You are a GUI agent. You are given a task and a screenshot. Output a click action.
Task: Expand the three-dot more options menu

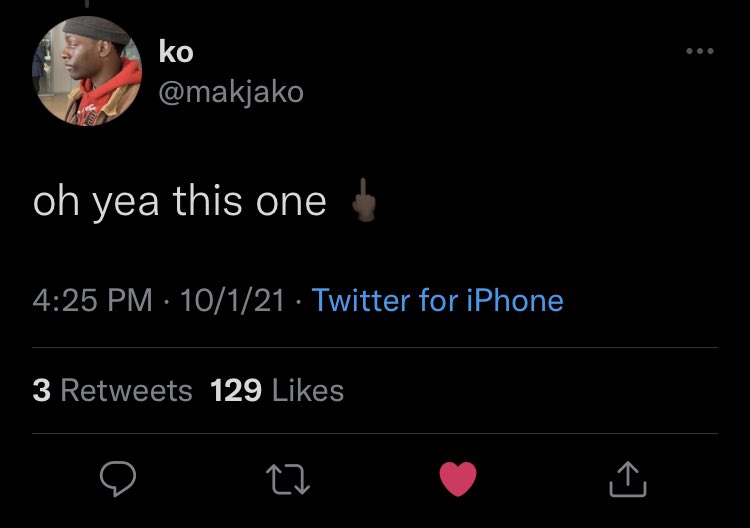click(x=699, y=52)
